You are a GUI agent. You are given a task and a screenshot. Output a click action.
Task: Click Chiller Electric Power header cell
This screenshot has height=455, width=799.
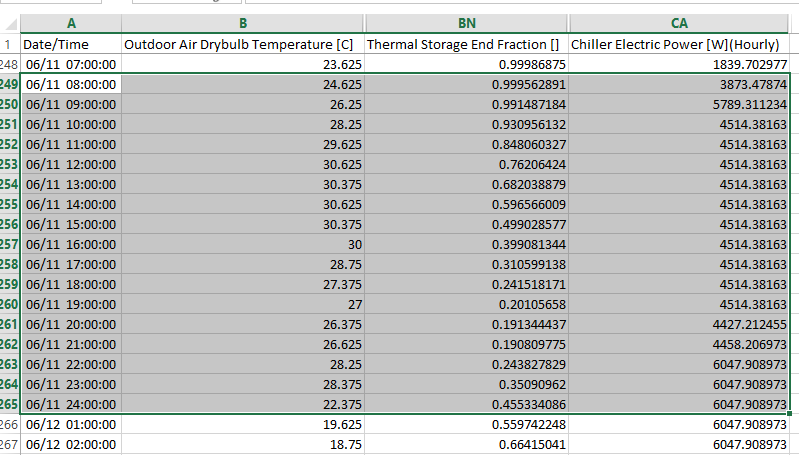(679, 44)
